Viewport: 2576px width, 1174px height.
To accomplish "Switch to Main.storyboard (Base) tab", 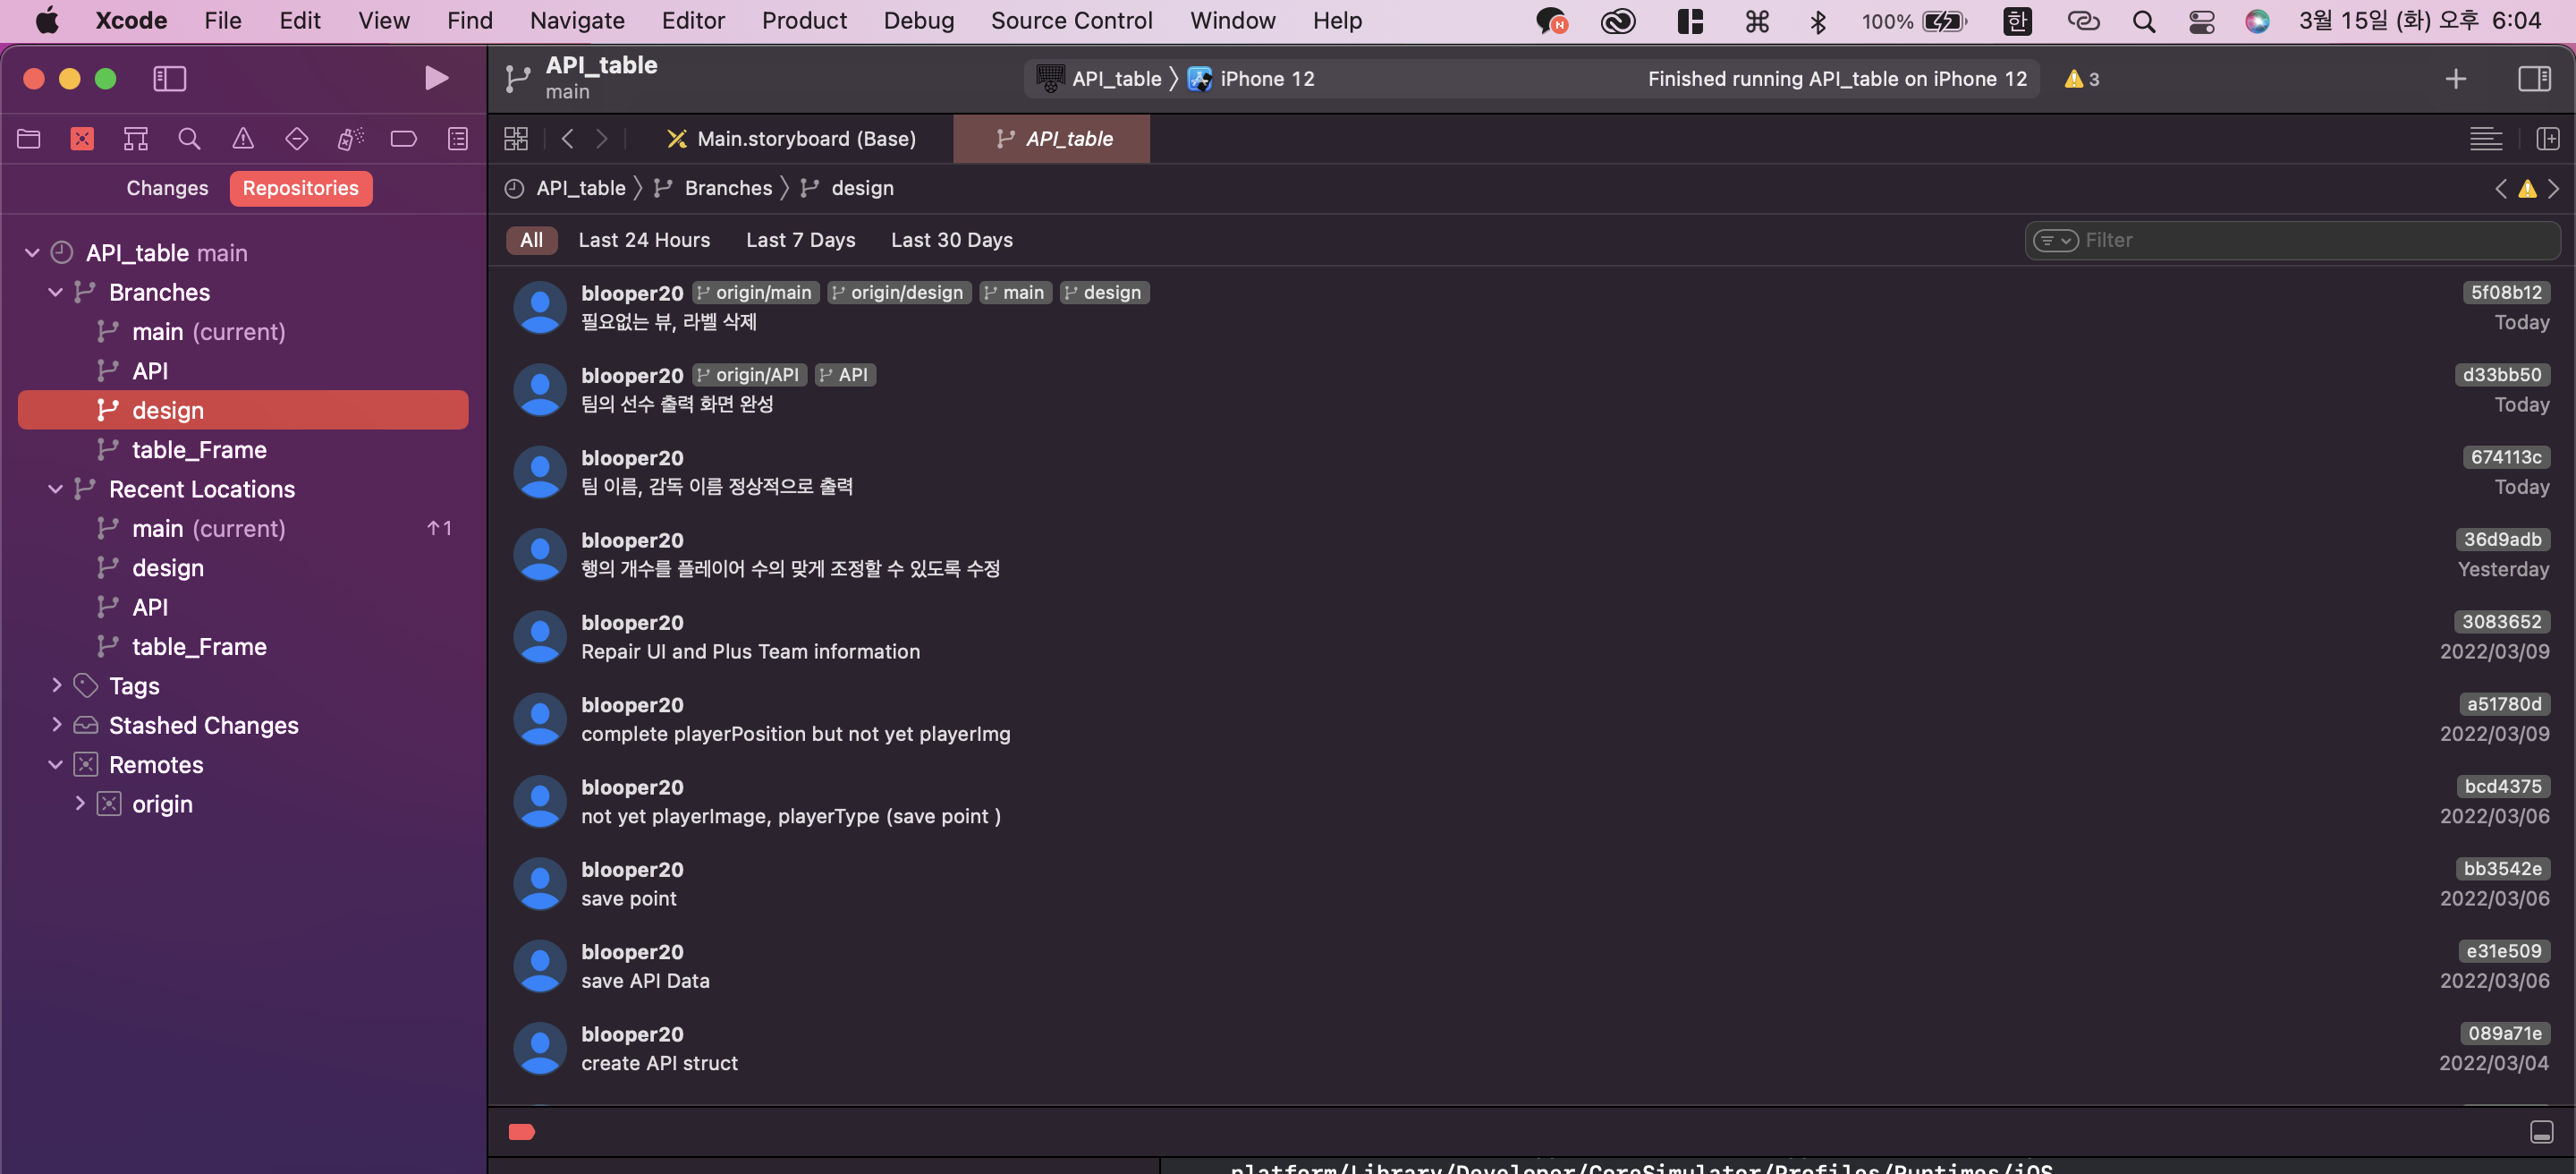I will 791,138.
